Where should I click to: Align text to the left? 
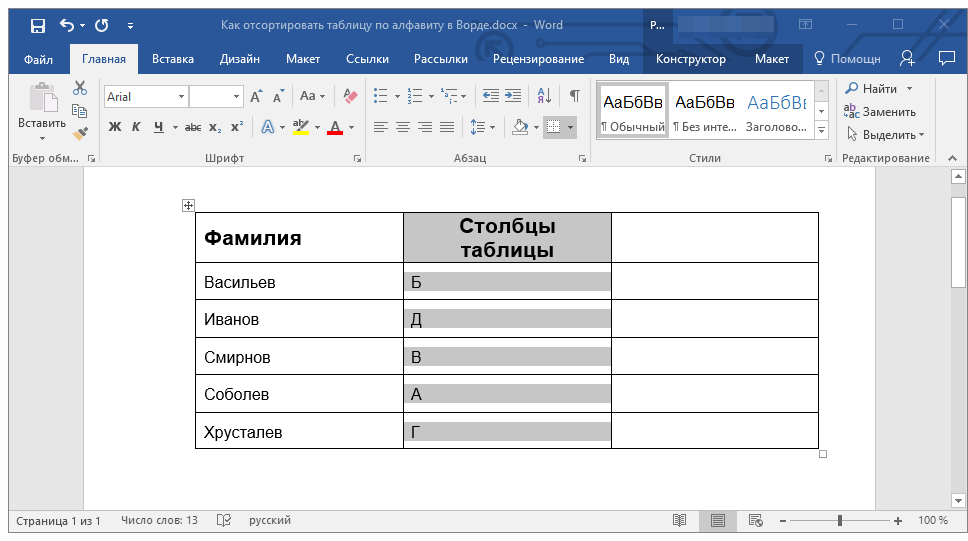[x=380, y=127]
